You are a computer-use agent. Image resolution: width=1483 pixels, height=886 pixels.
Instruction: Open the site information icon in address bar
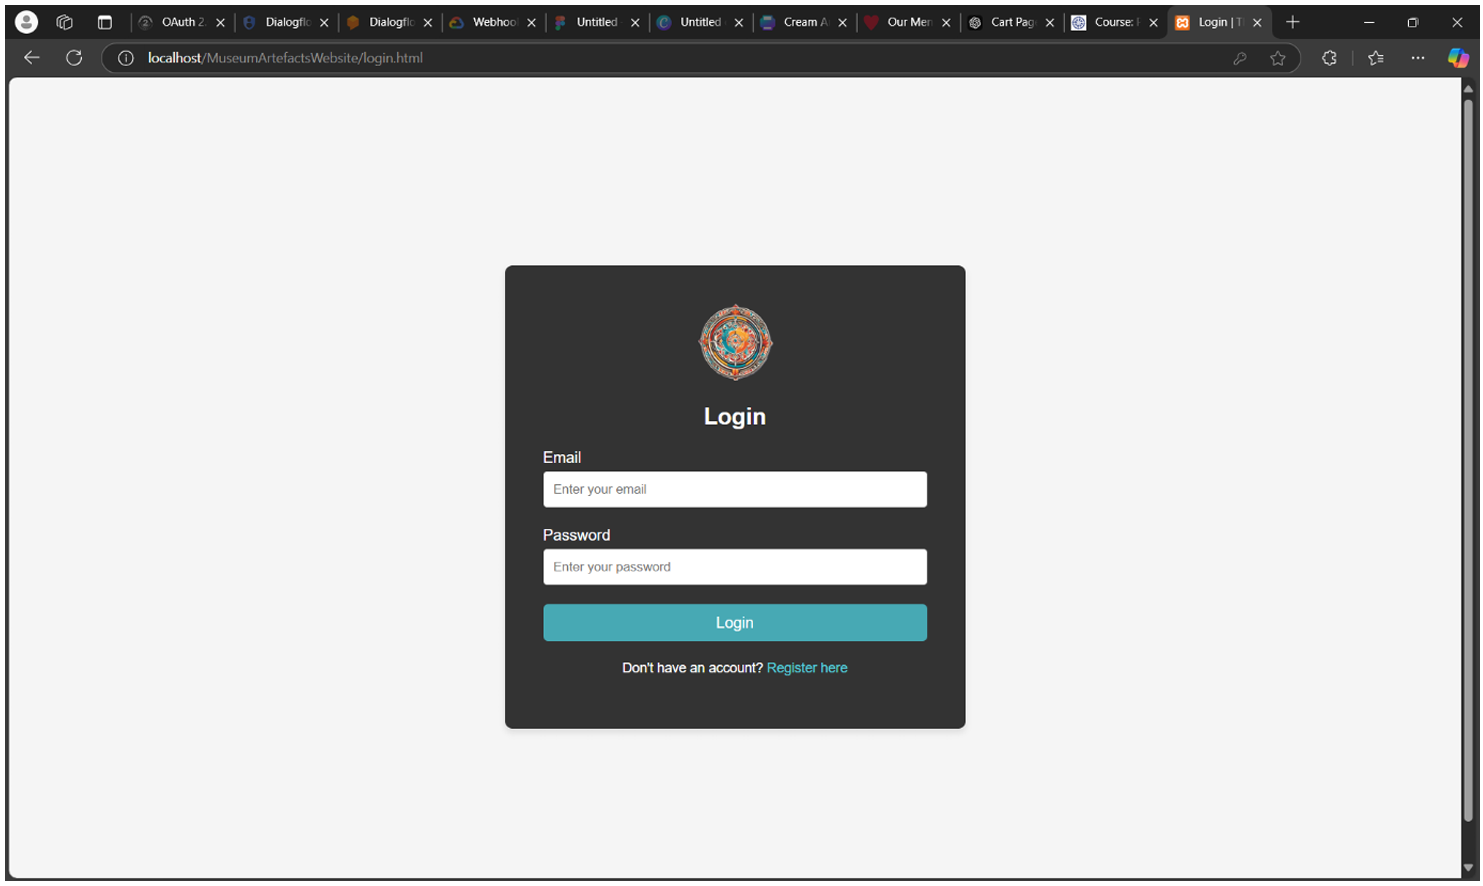(x=125, y=58)
